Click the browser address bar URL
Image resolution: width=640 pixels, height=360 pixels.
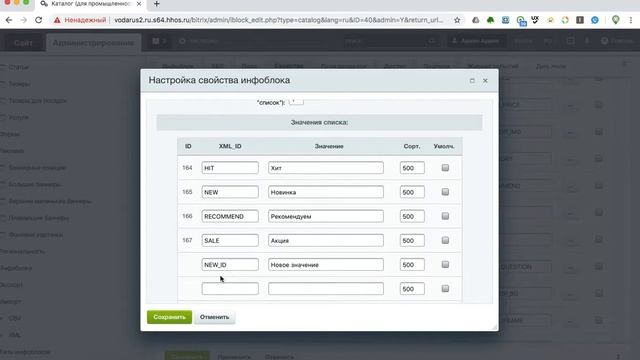[x=278, y=20]
